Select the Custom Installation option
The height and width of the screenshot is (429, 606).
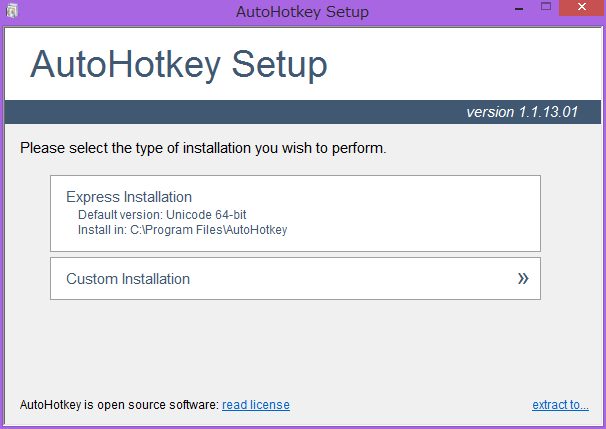pos(128,279)
